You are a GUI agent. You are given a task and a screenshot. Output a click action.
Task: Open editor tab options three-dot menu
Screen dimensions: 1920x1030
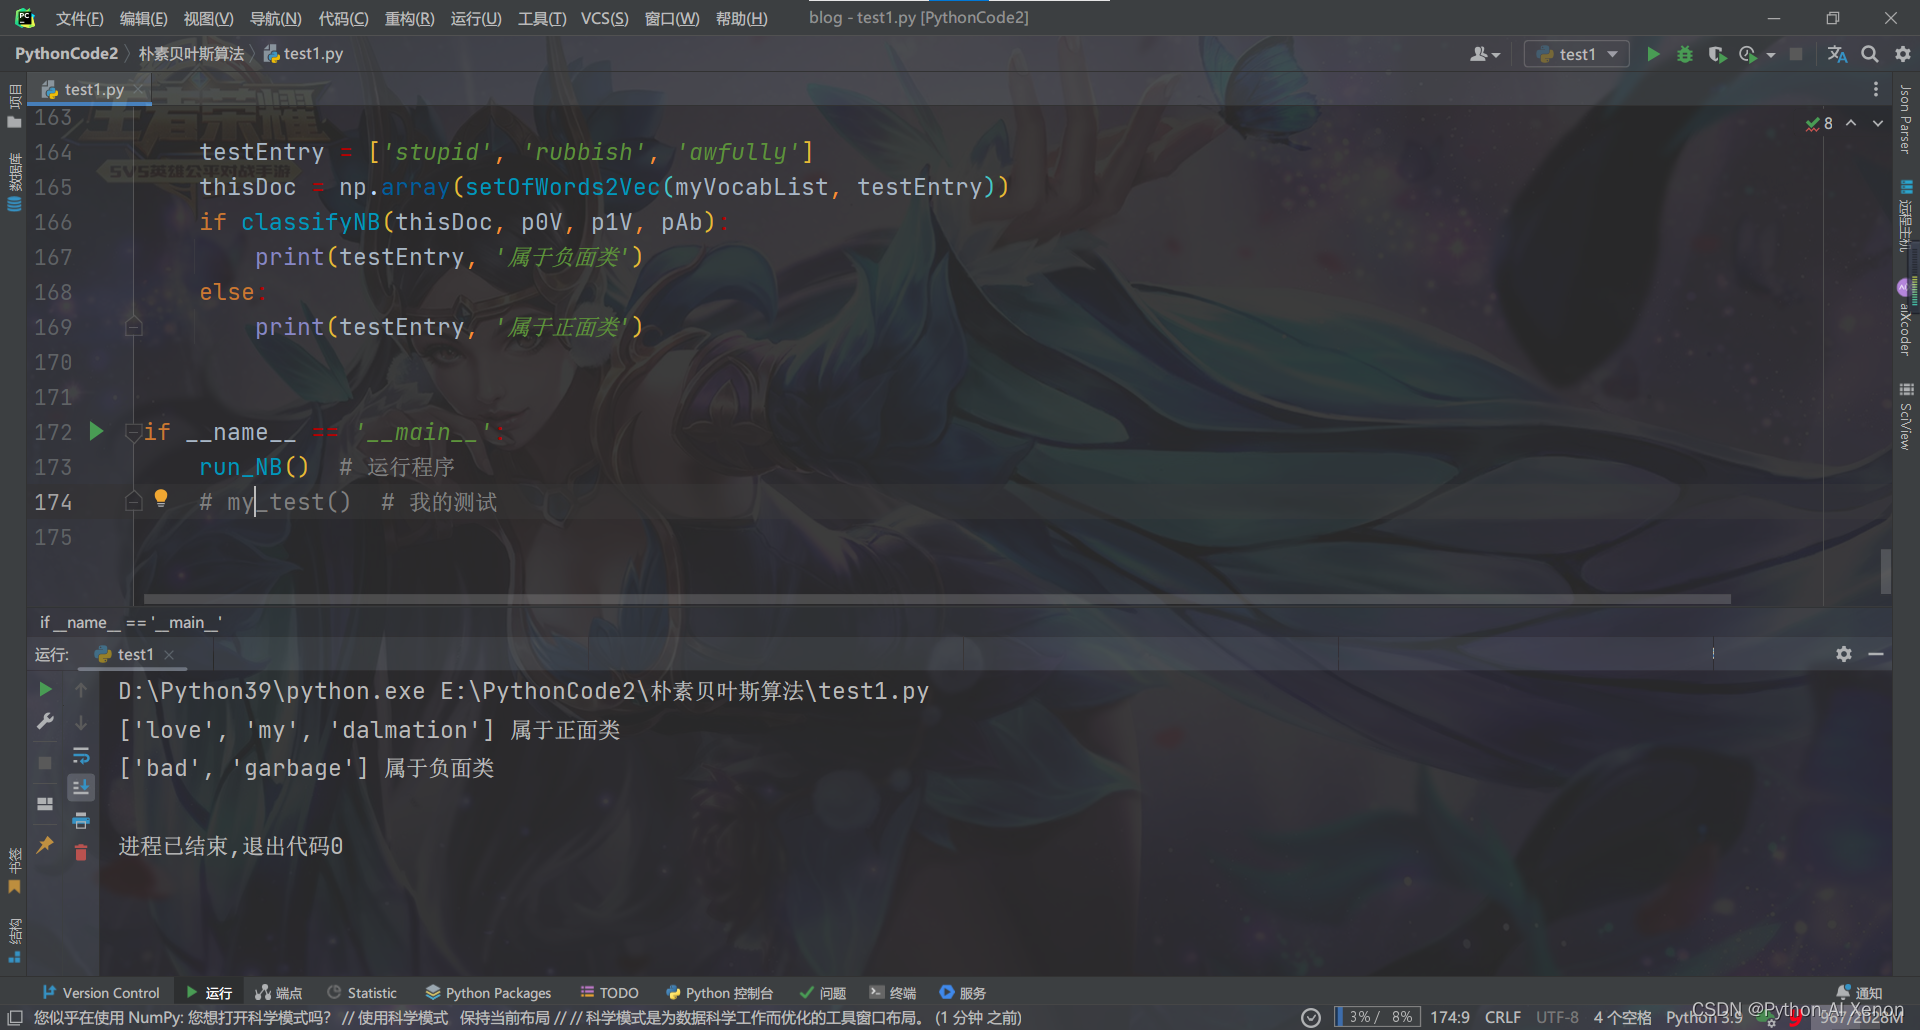[1876, 89]
